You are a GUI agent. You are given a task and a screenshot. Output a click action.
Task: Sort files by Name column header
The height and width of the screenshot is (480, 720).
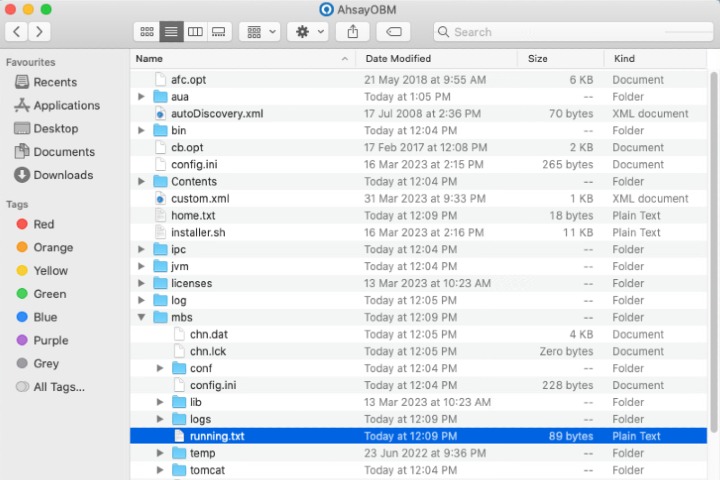pyautogui.click(x=150, y=59)
